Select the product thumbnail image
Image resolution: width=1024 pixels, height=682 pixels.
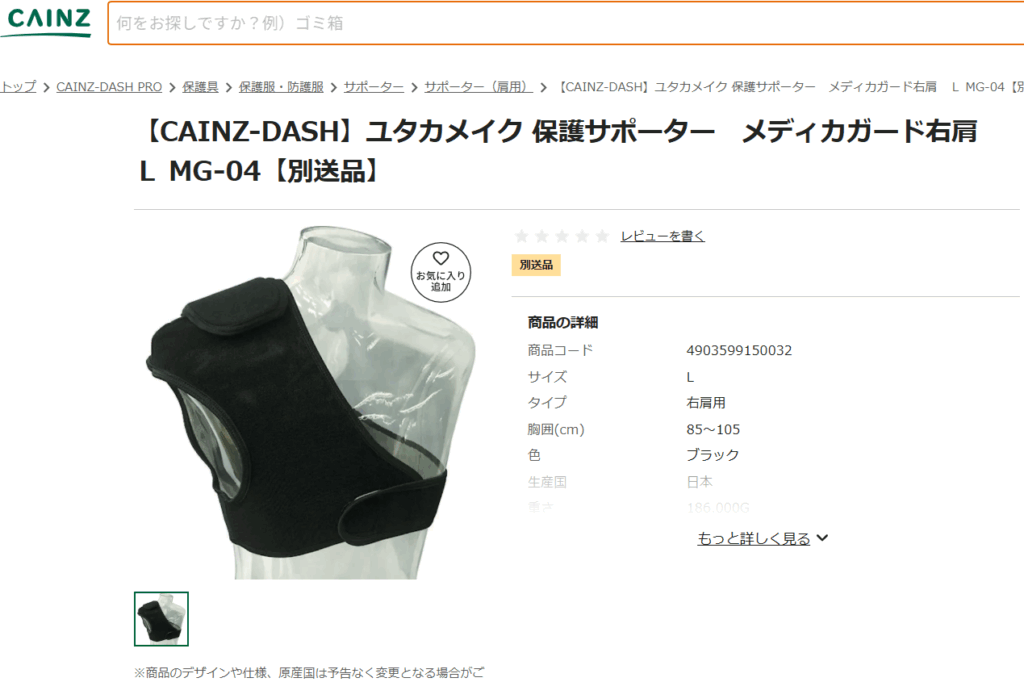point(161,619)
